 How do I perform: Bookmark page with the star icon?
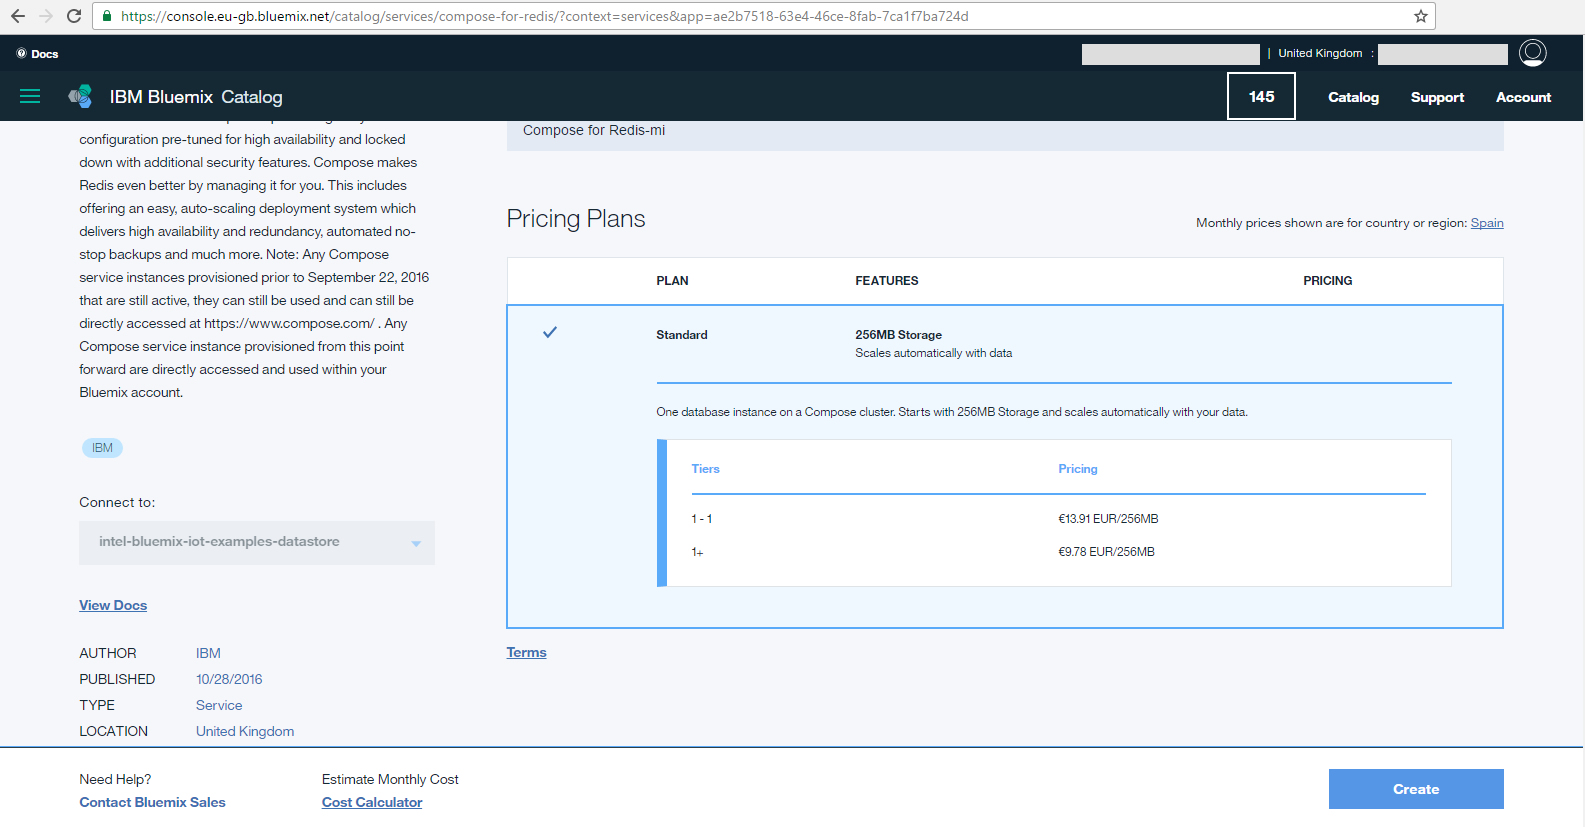tap(1420, 16)
